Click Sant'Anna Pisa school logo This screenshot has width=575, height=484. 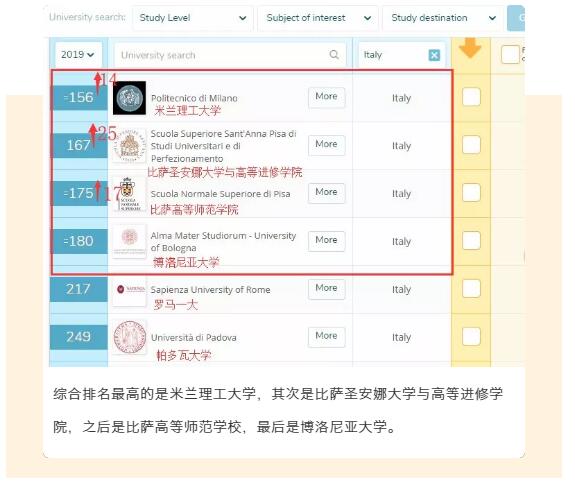(129, 146)
